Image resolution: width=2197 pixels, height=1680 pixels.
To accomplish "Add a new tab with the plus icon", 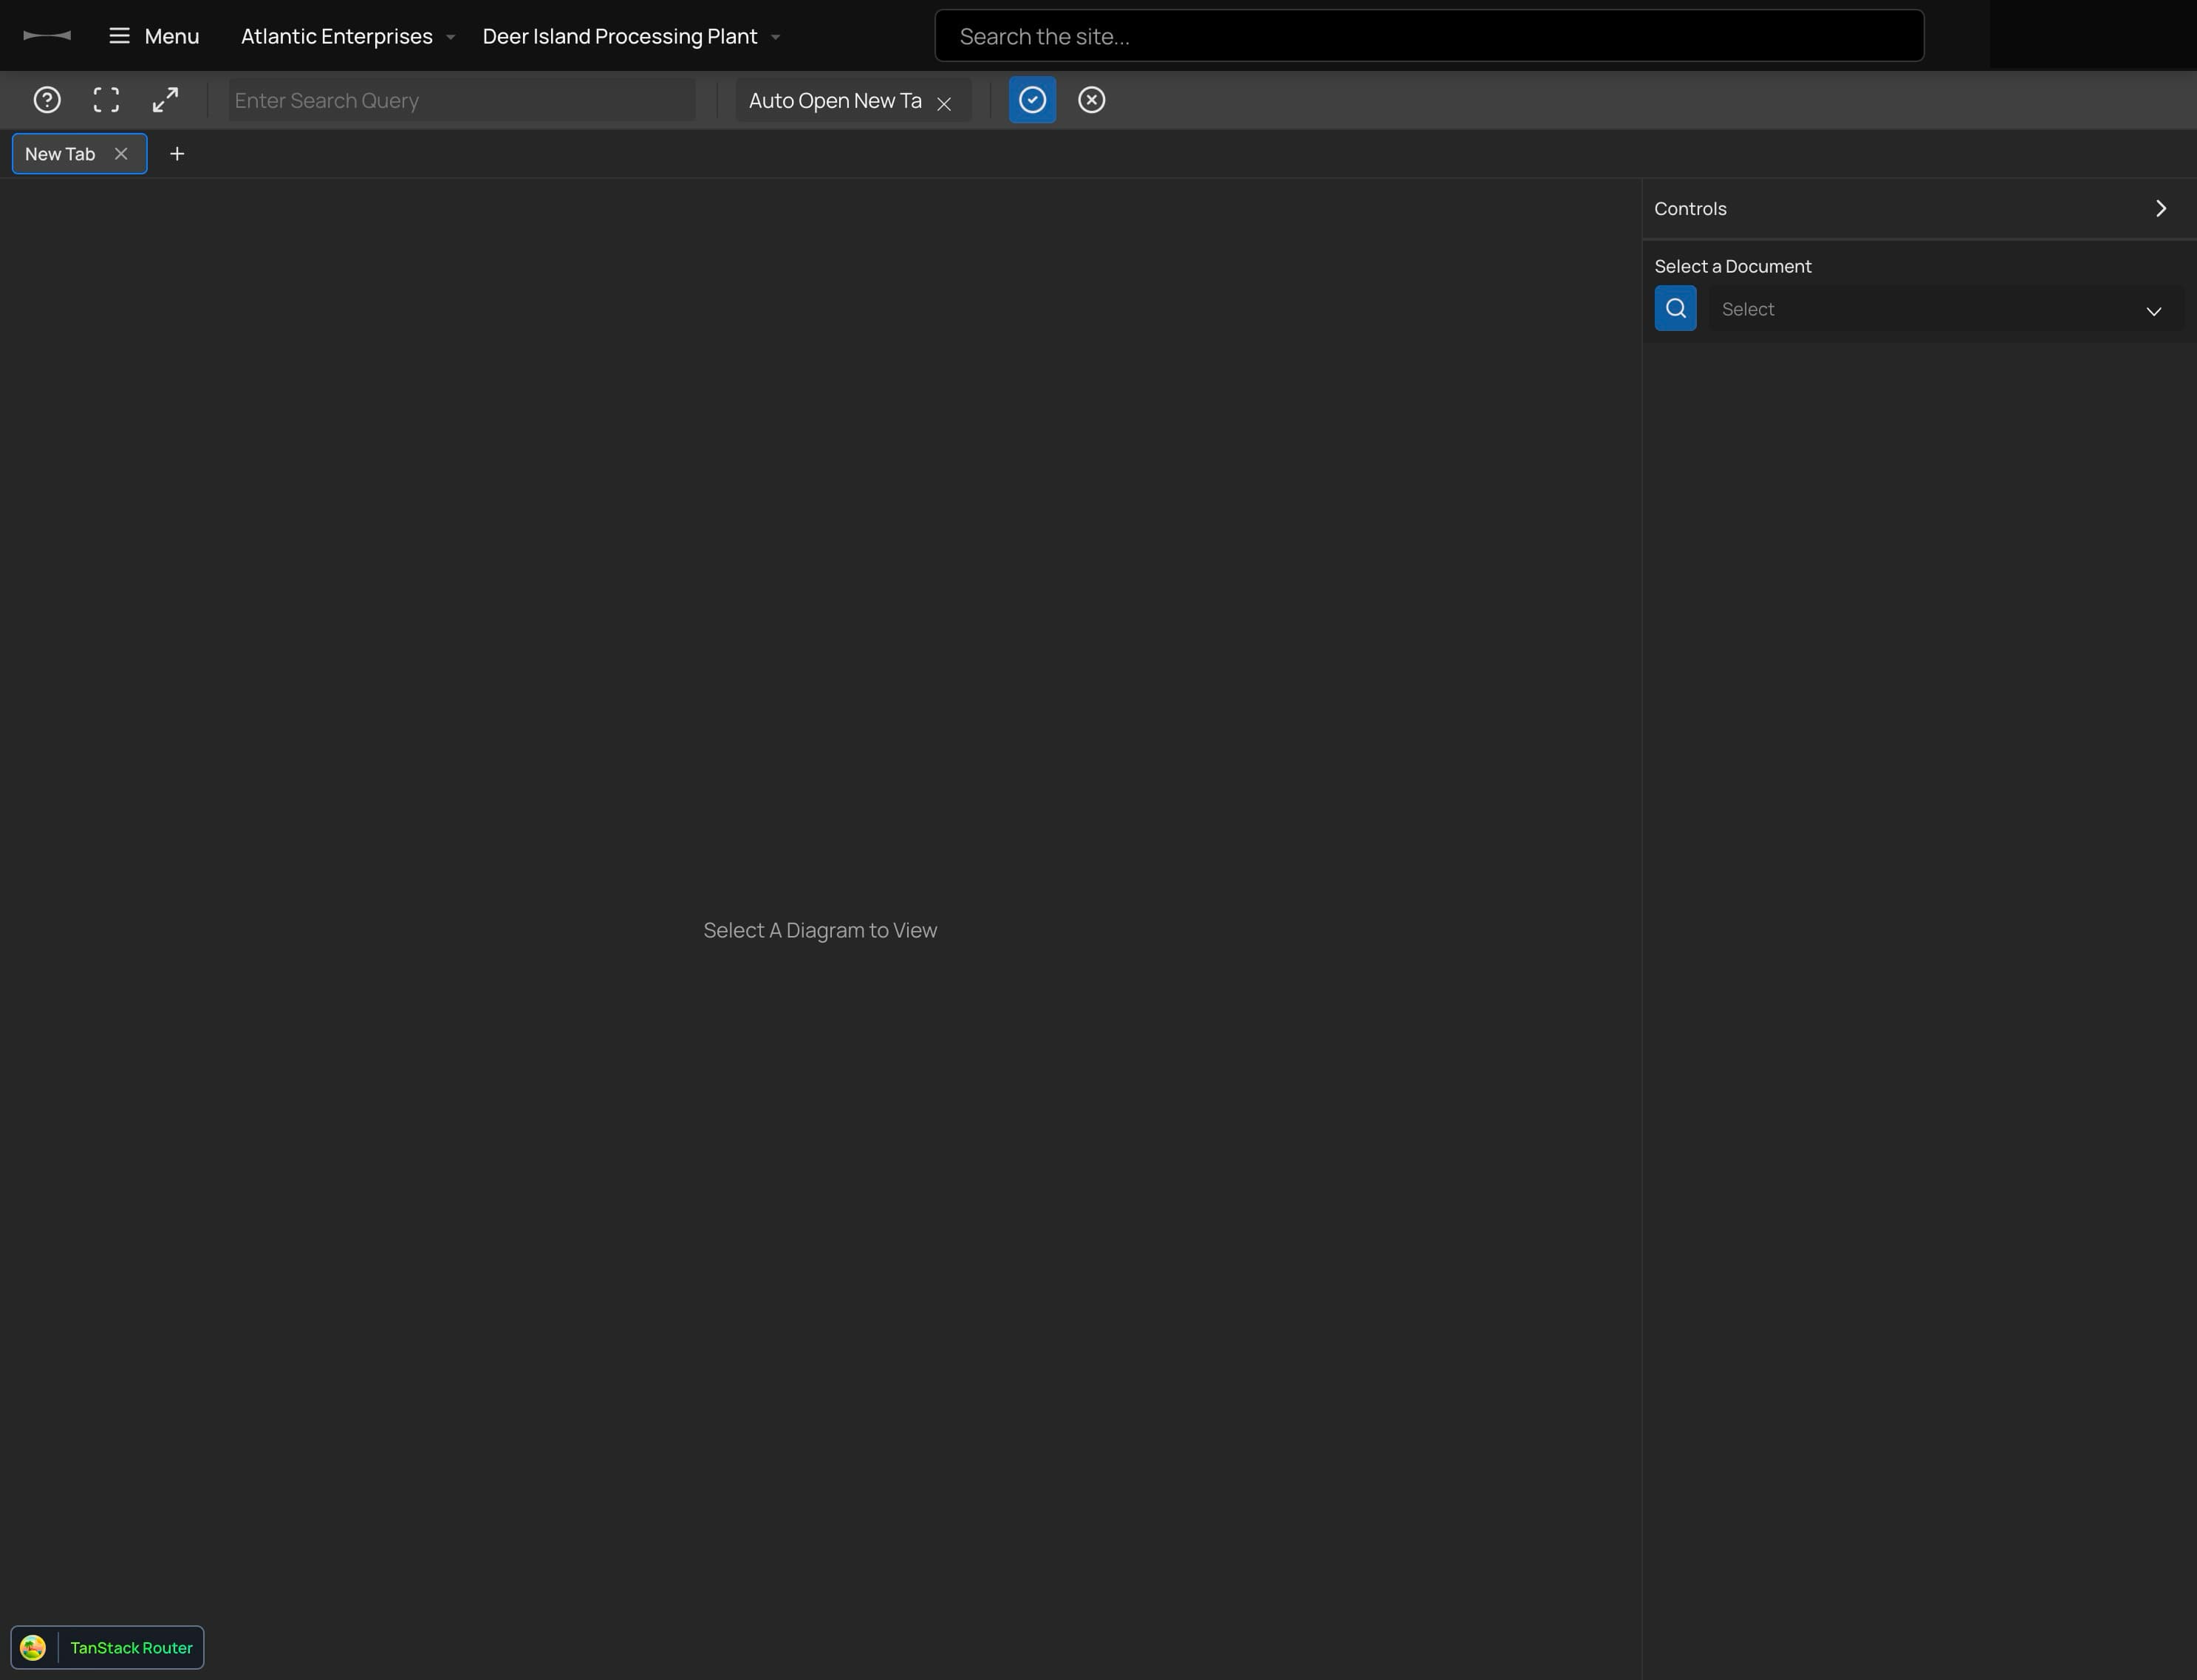I will 178,153.
